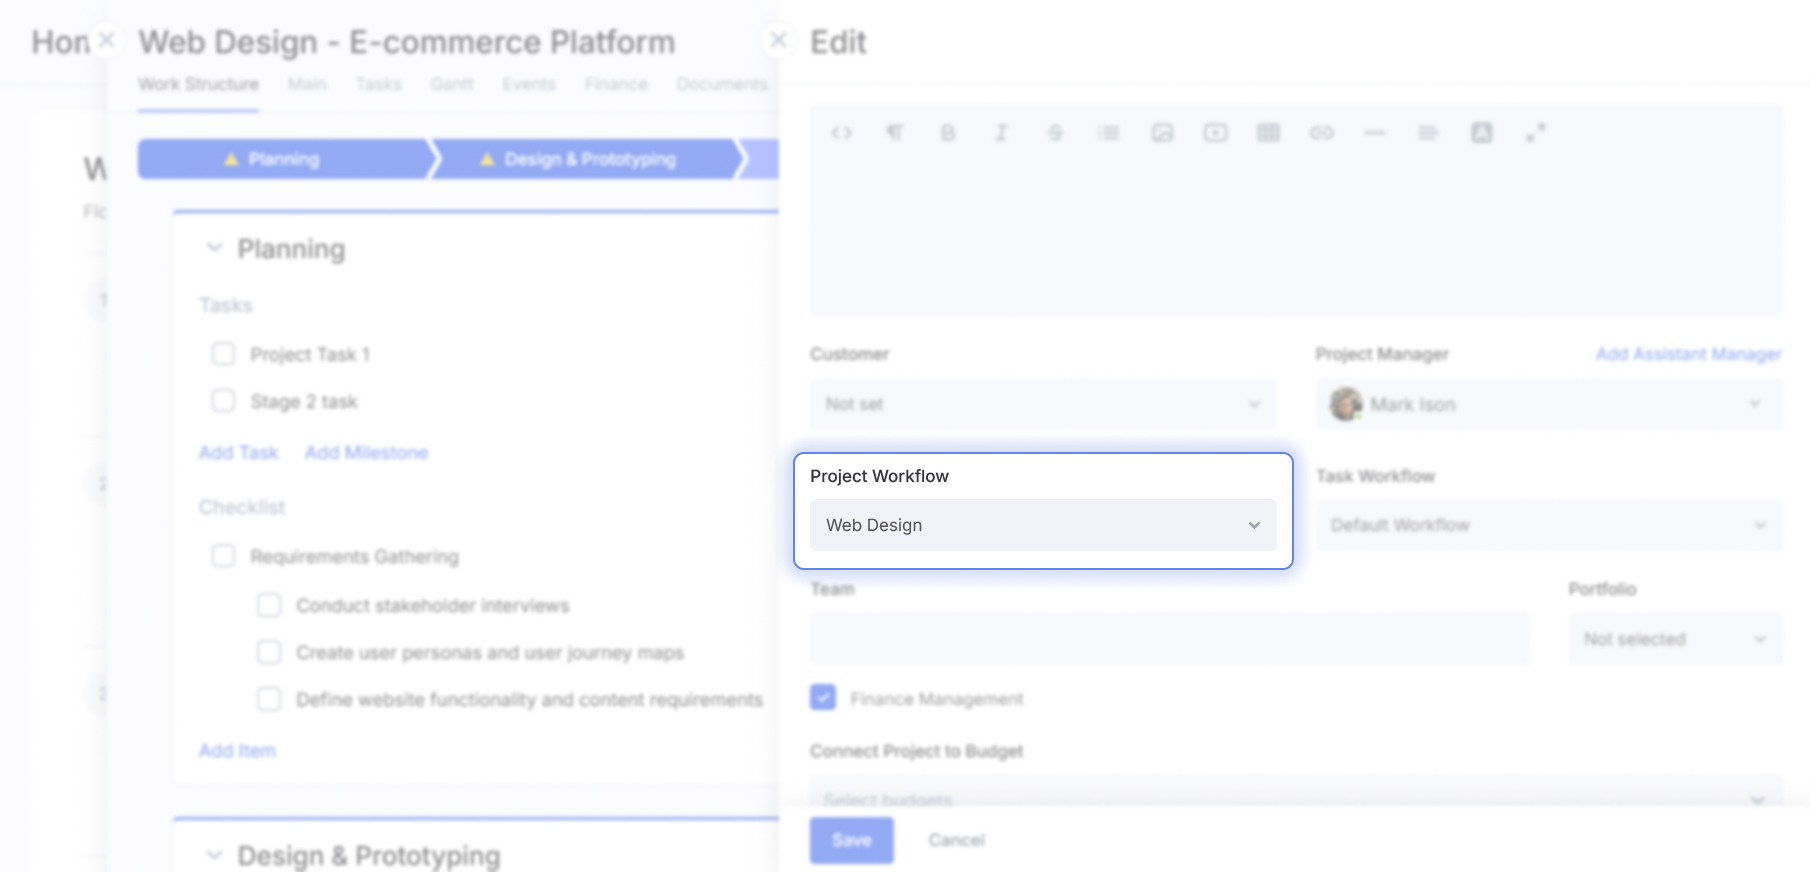This screenshot has width=1811, height=872.
Task: Click Add Assistant Manager link
Action: point(1688,354)
